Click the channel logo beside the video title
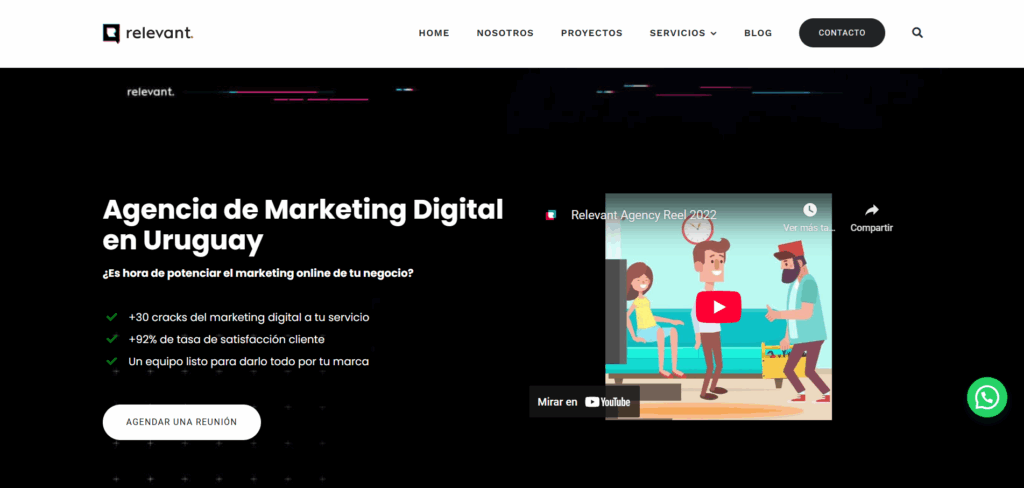Screen dimensions: 1024x488 551,215
